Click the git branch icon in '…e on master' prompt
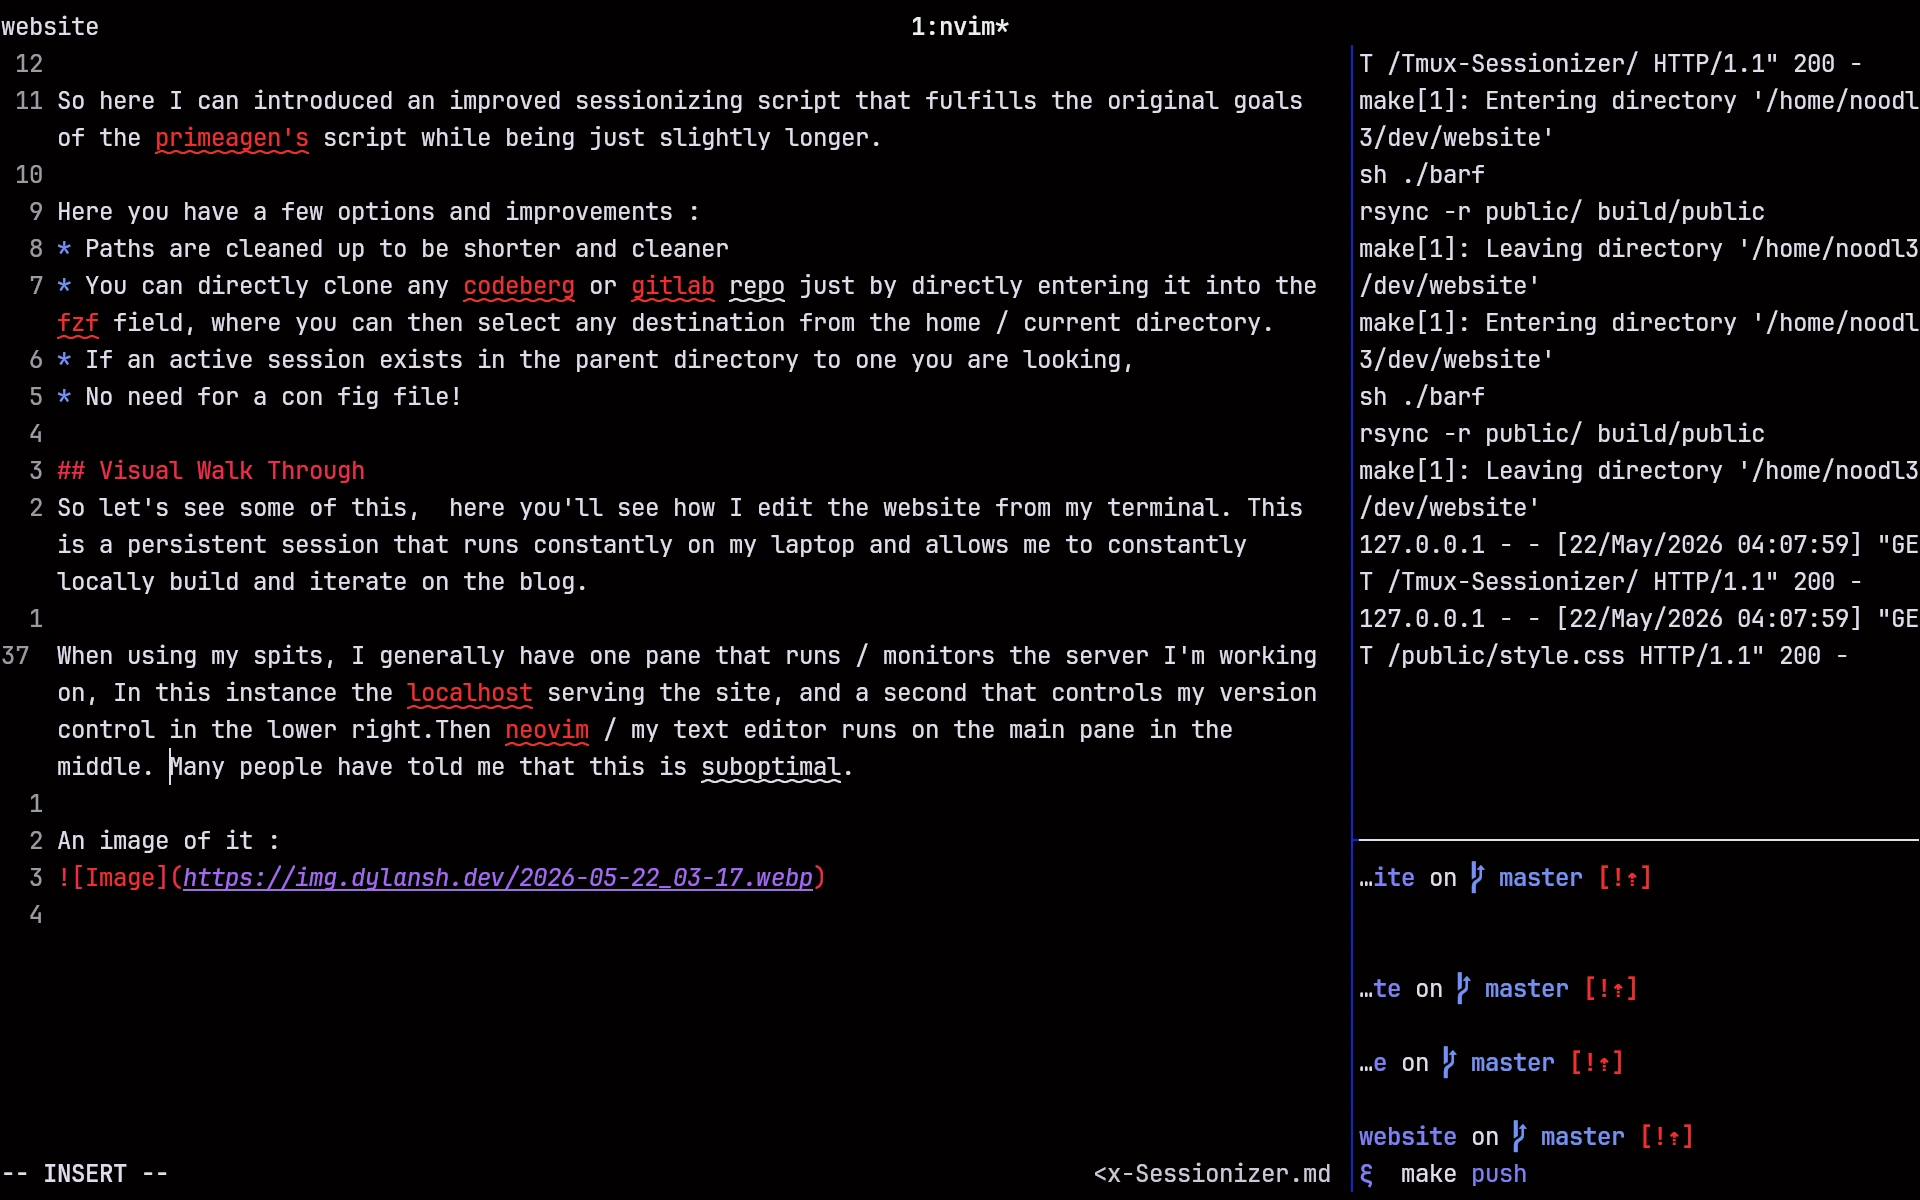 (x=1449, y=1062)
